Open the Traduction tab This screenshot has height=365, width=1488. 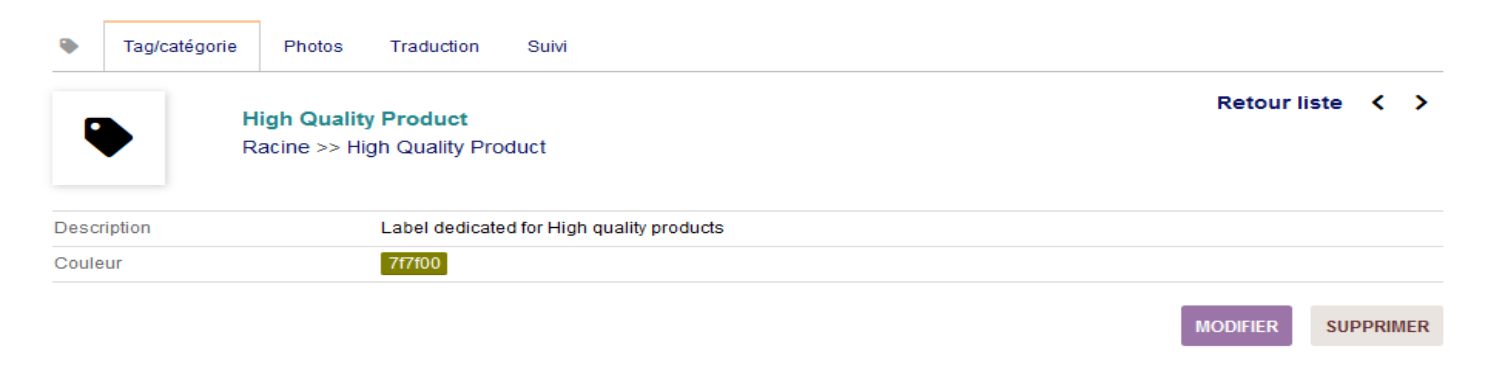coord(434,46)
